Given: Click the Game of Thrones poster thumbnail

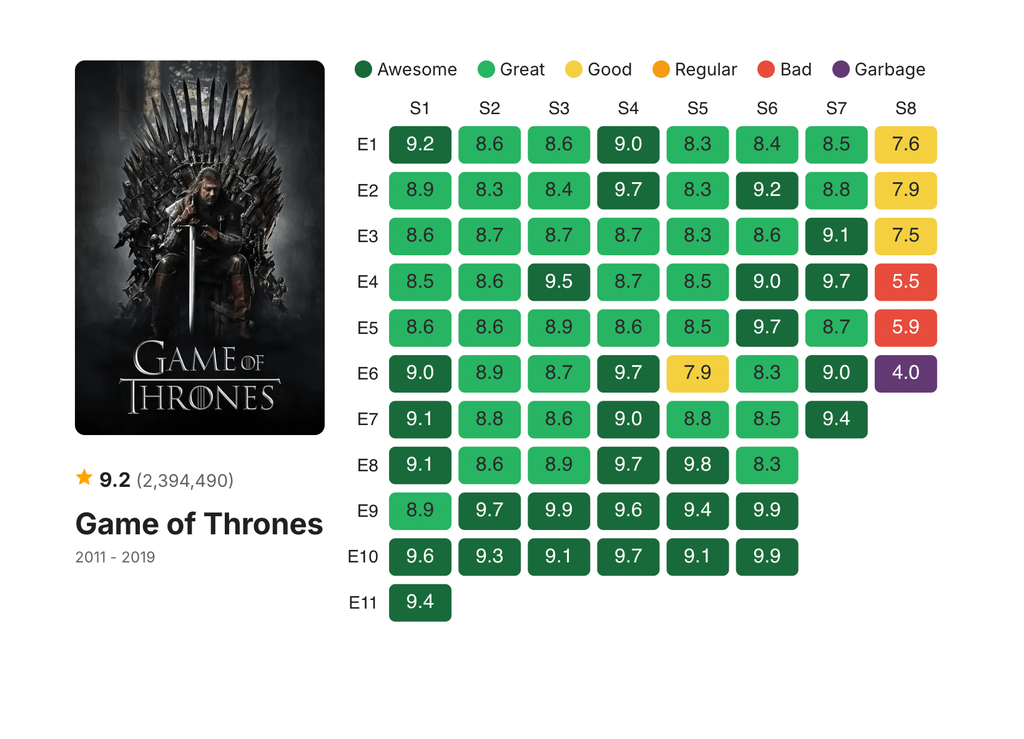Looking at the screenshot, I should [x=200, y=248].
